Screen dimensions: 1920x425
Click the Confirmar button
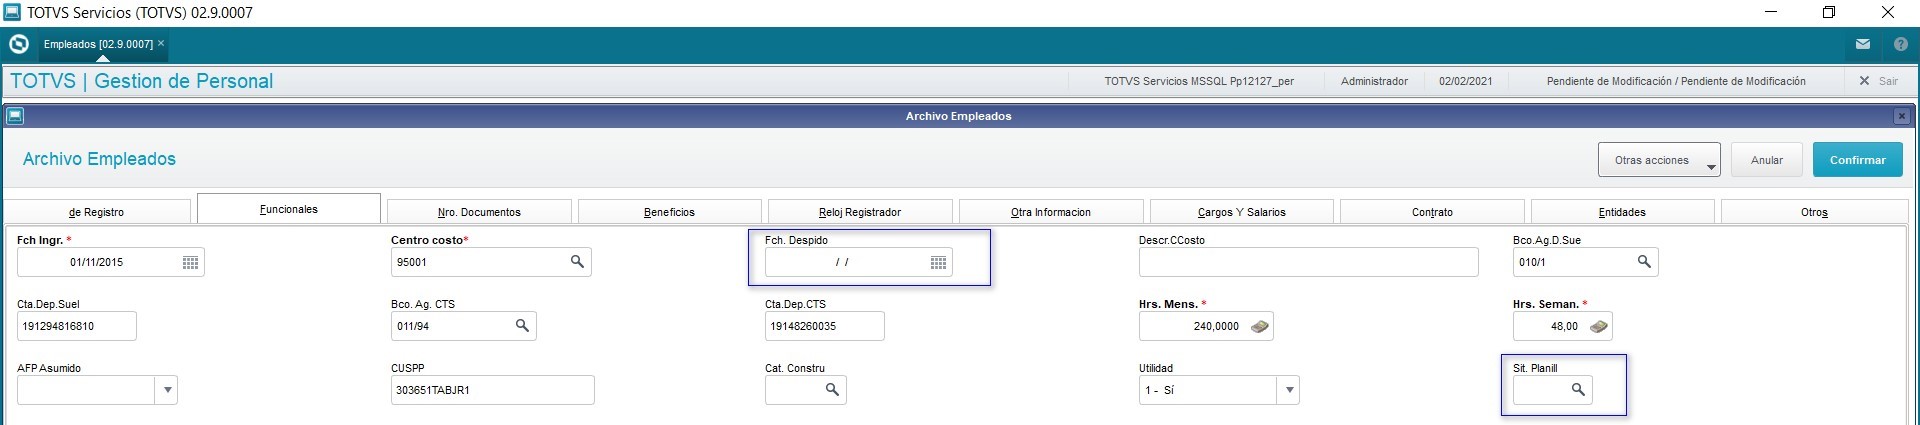coord(1857,160)
